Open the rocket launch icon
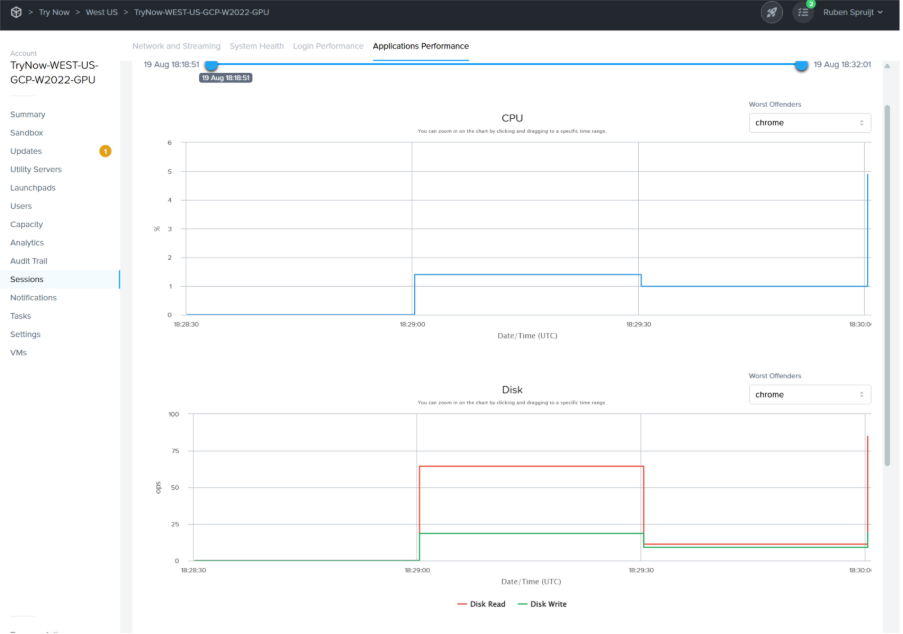The image size is (903, 634). point(771,12)
